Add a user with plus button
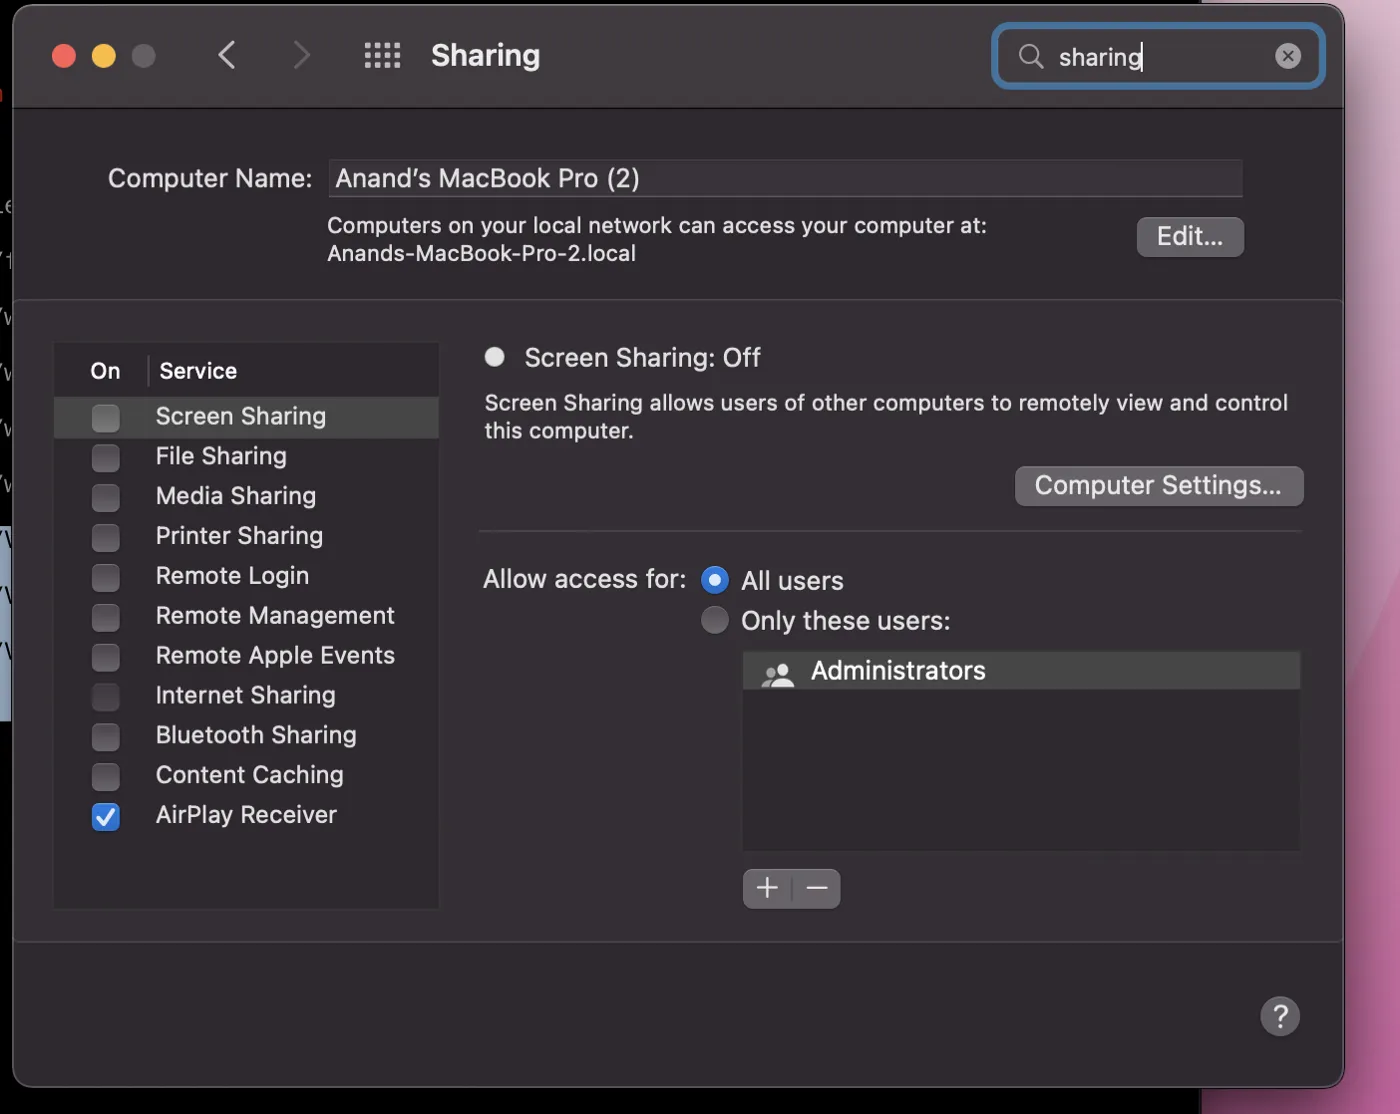This screenshot has height=1114, width=1400. pos(767,888)
